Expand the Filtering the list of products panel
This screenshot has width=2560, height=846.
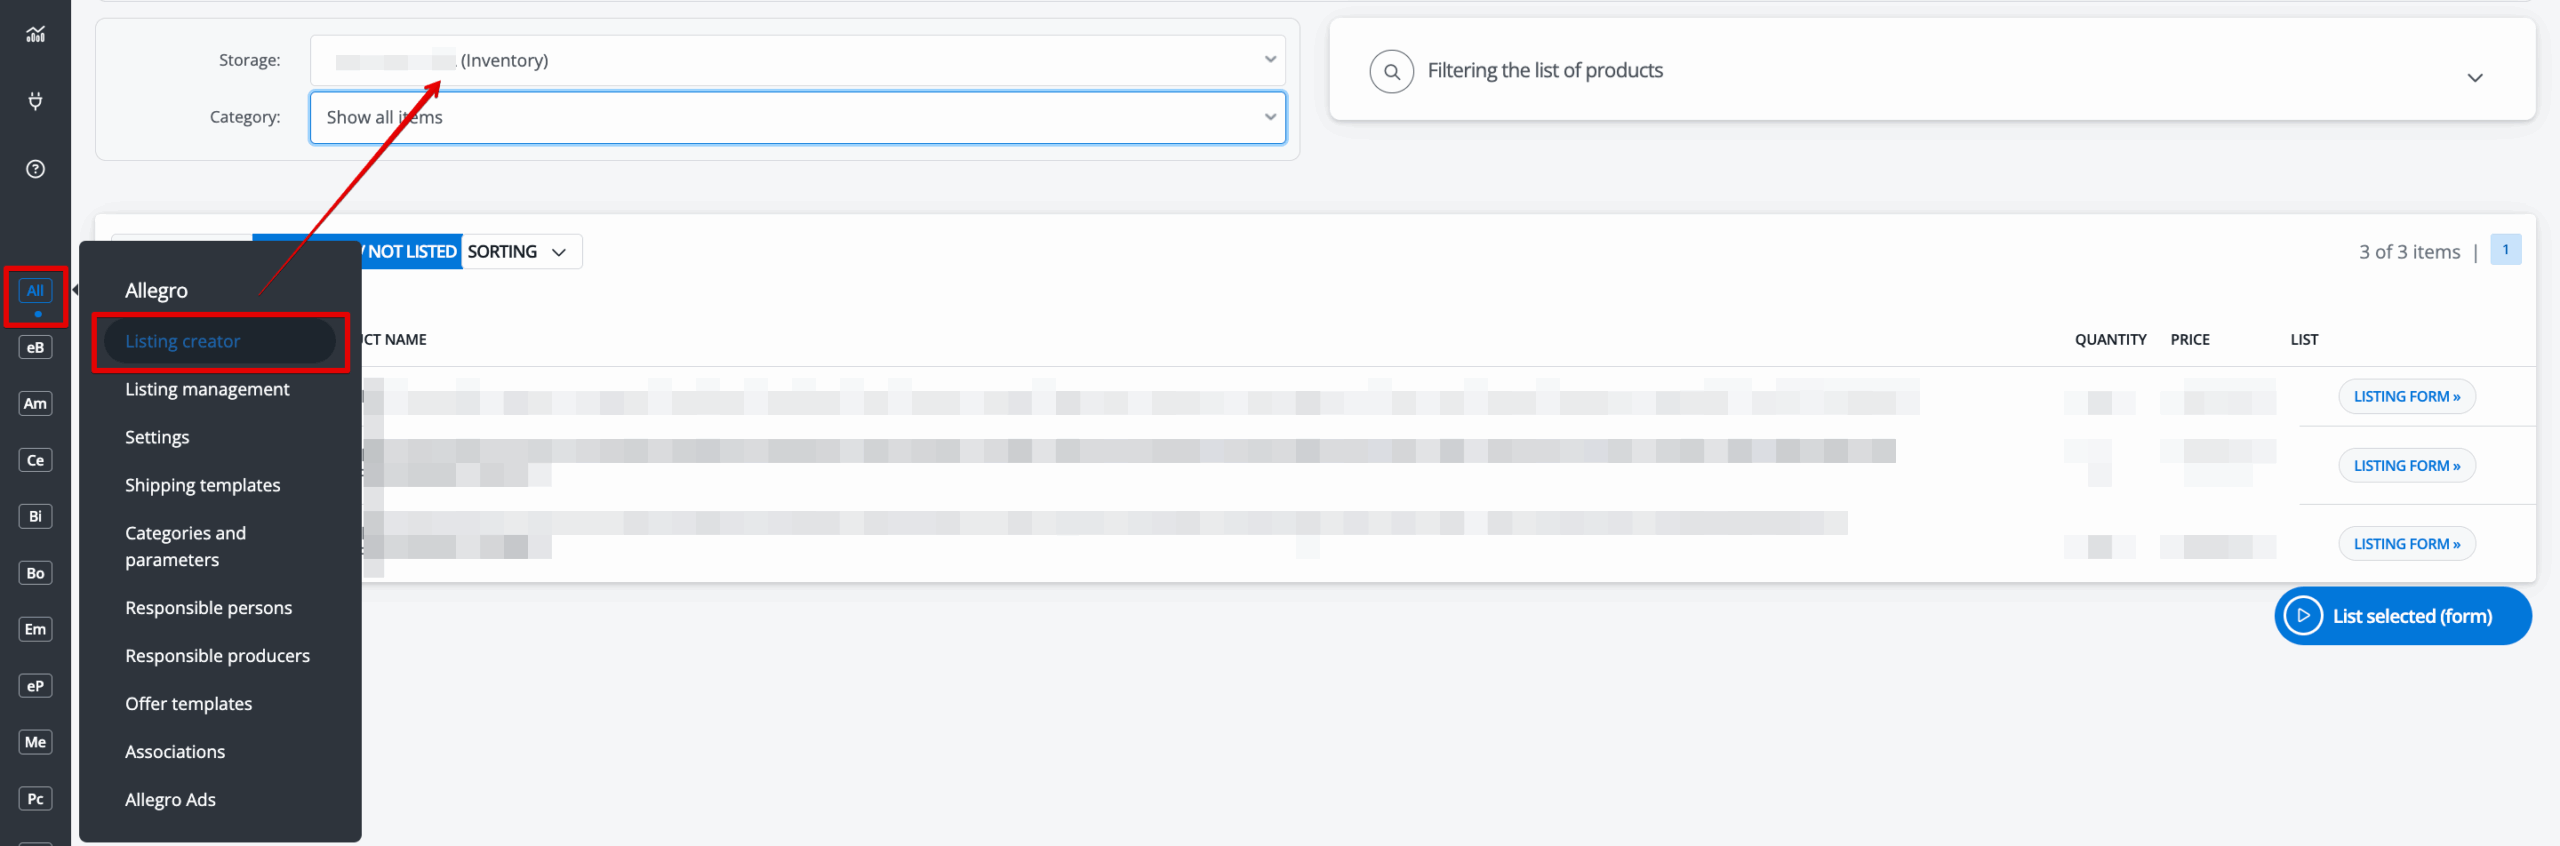(x=2474, y=78)
